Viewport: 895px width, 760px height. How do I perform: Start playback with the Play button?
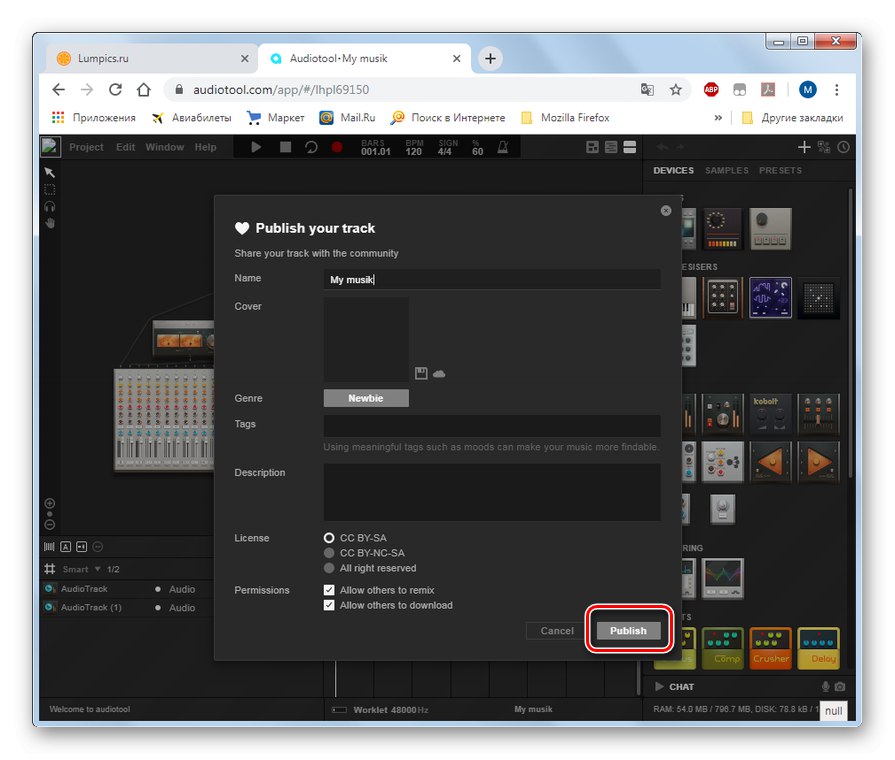tap(256, 147)
